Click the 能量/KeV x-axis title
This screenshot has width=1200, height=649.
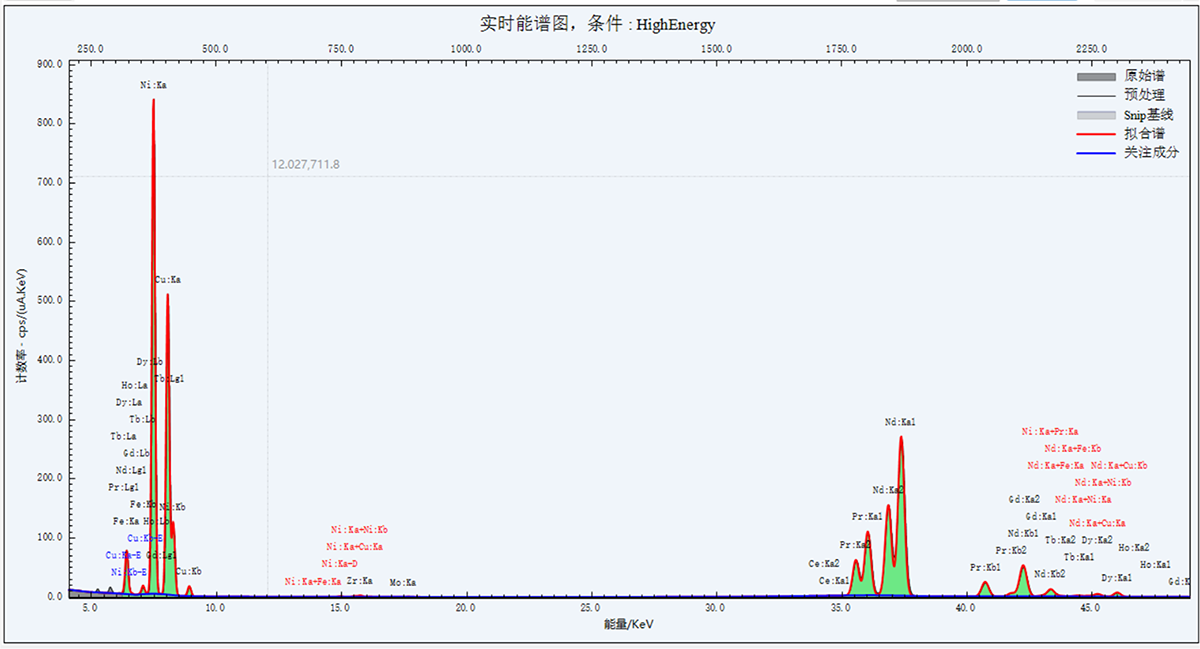[x=628, y=624]
